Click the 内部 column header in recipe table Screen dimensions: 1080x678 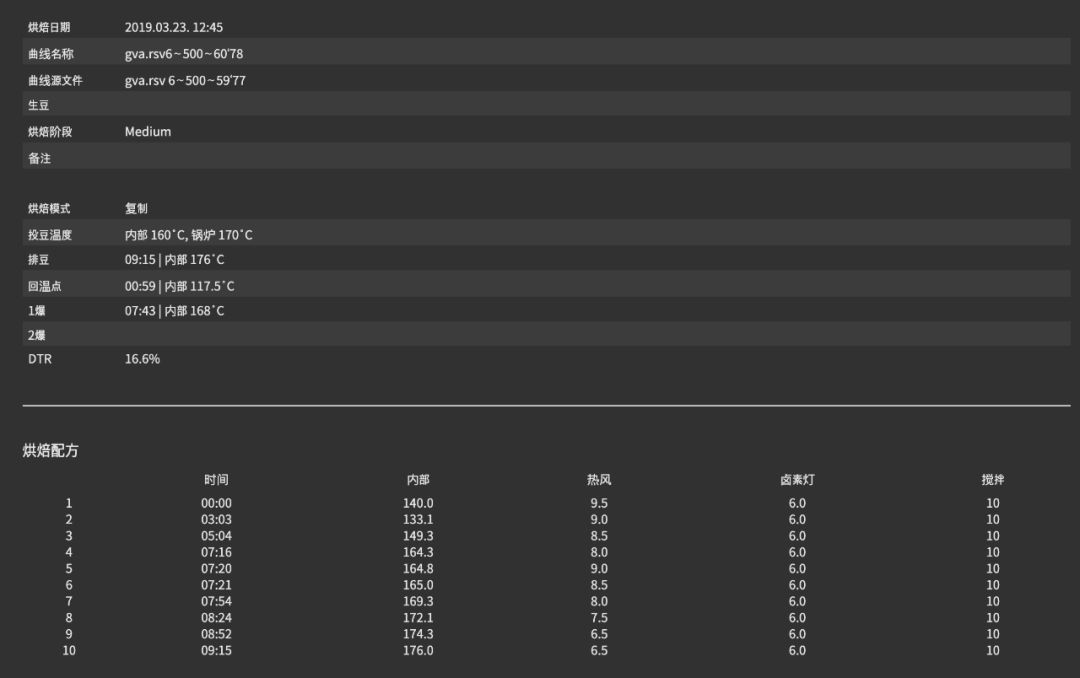[418, 480]
